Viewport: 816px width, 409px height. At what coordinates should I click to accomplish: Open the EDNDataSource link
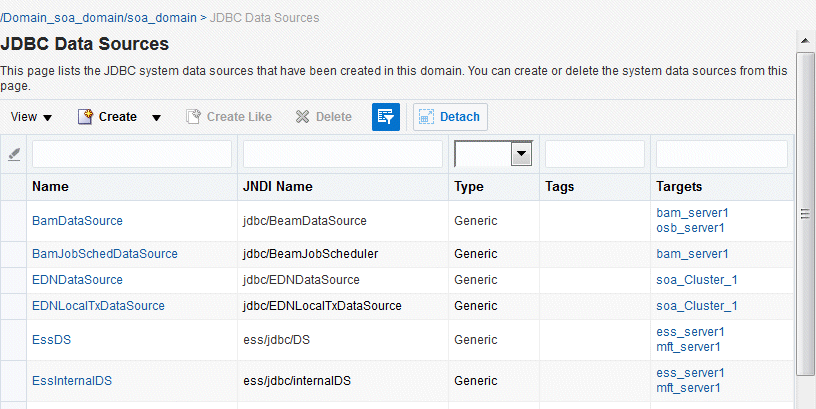click(x=78, y=280)
